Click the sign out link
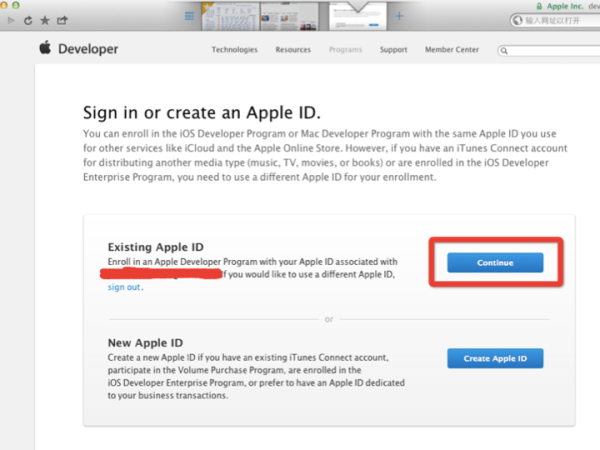 pos(124,287)
